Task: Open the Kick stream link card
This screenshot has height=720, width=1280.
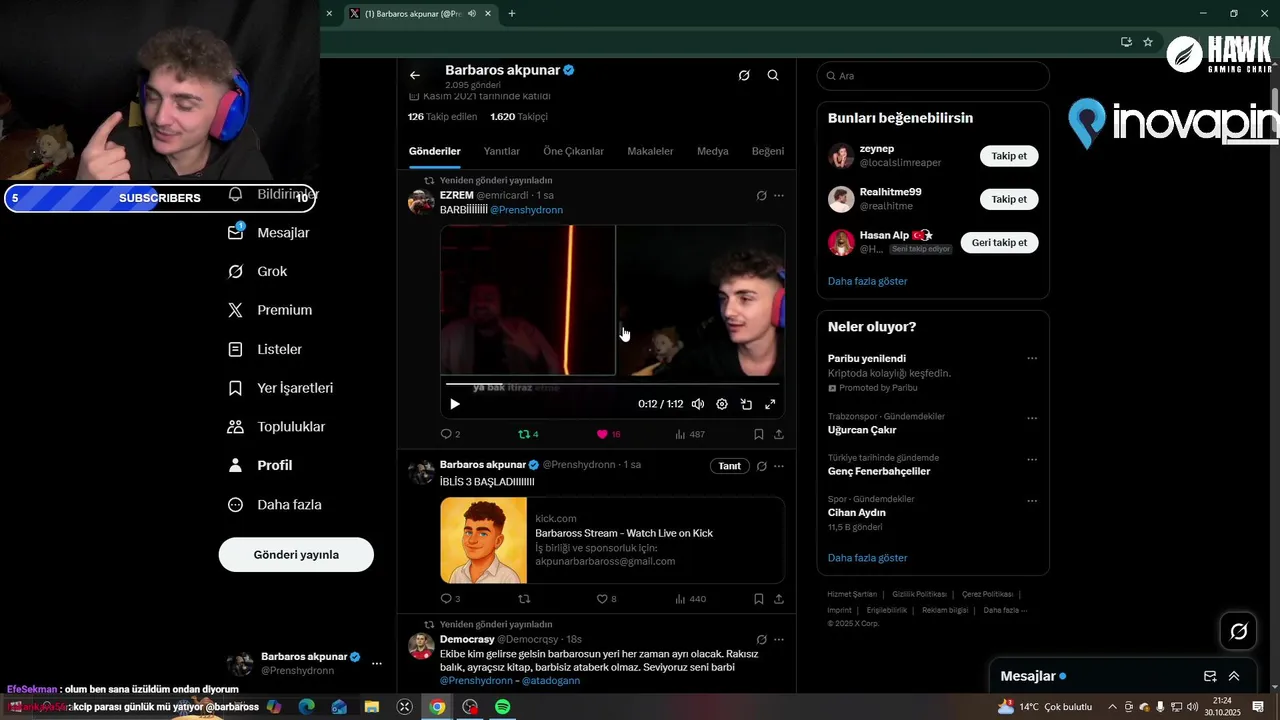Action: click(612, 540)
